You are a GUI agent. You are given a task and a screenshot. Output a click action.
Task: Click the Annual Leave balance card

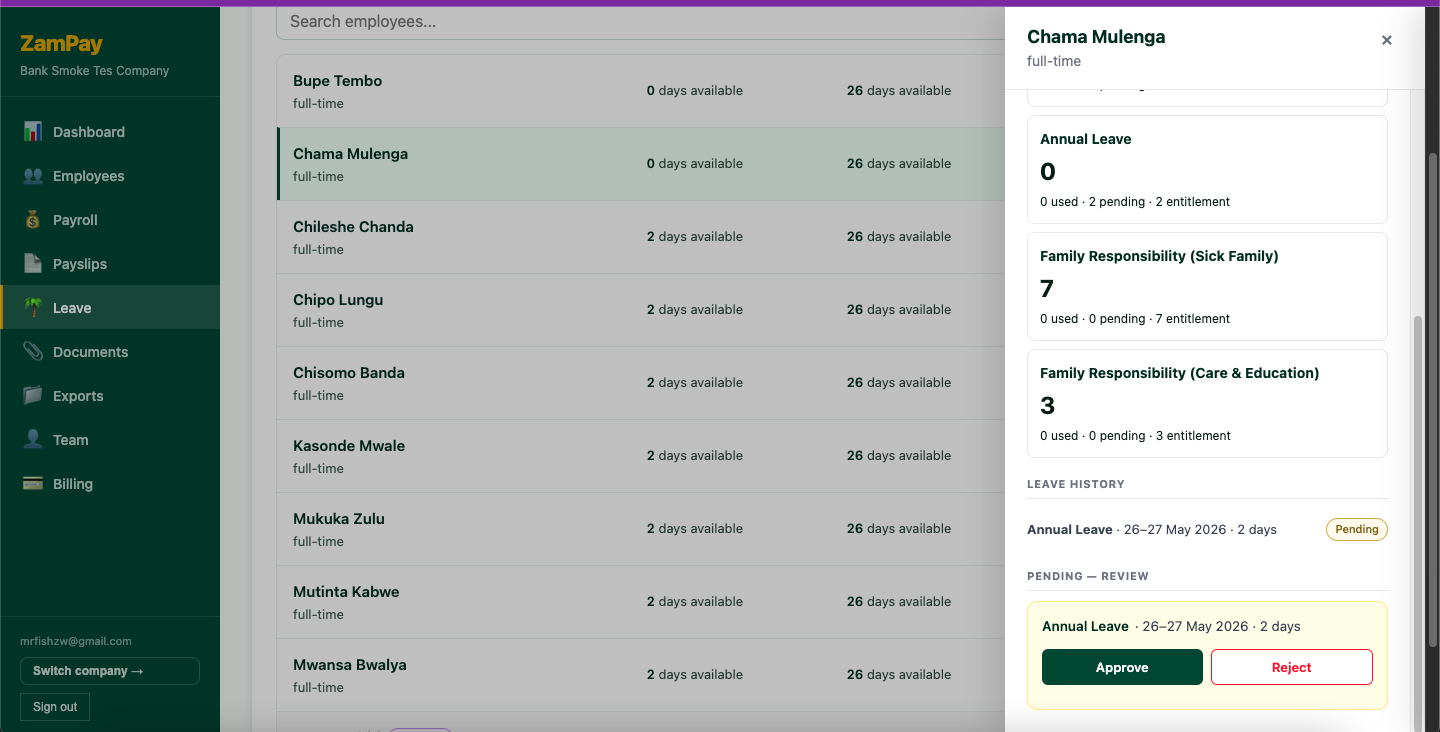click(1207, 169)
